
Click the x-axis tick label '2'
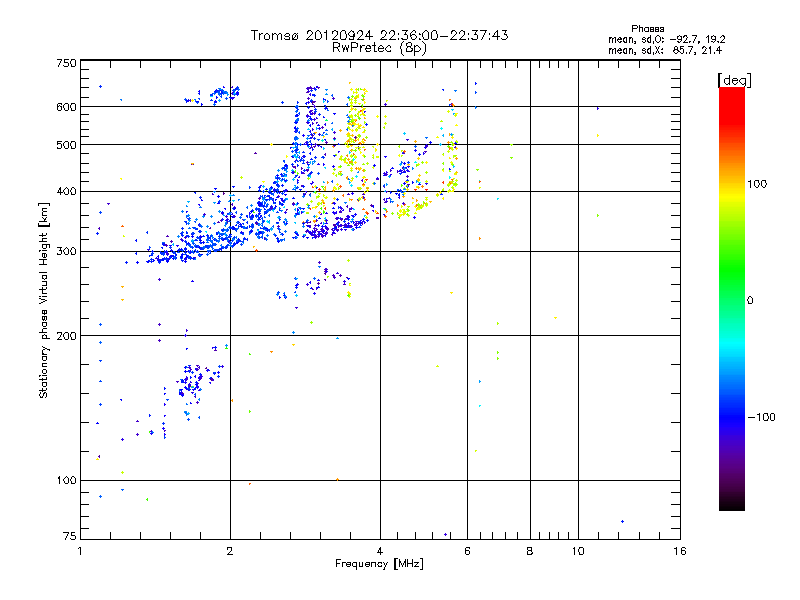pos(230,551)
